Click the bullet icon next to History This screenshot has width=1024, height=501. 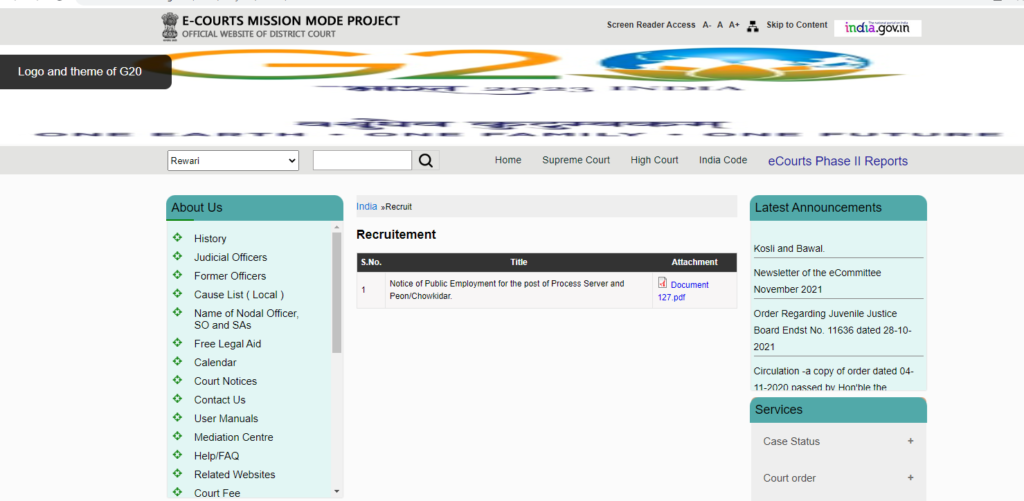[x=177, y=238]
